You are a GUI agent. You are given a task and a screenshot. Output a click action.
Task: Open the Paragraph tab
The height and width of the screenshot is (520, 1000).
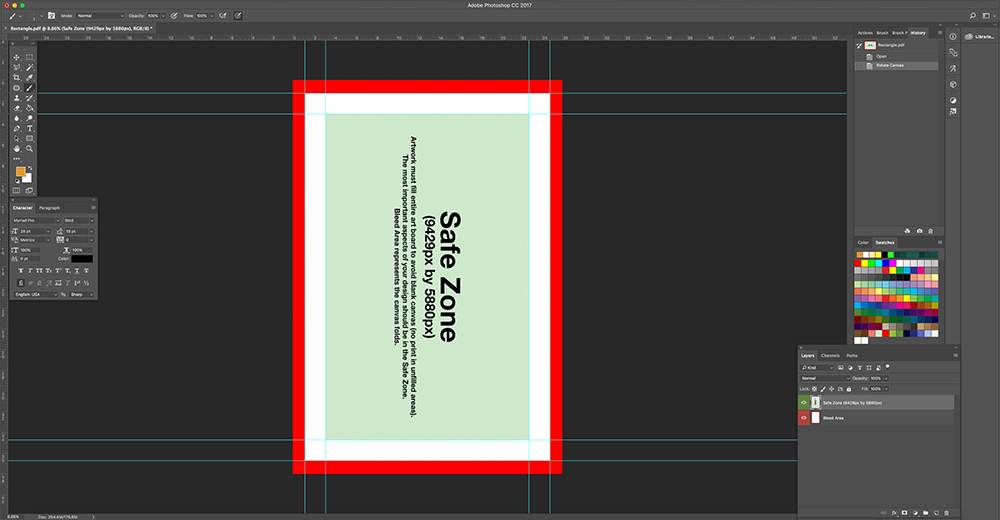[49, 207]
